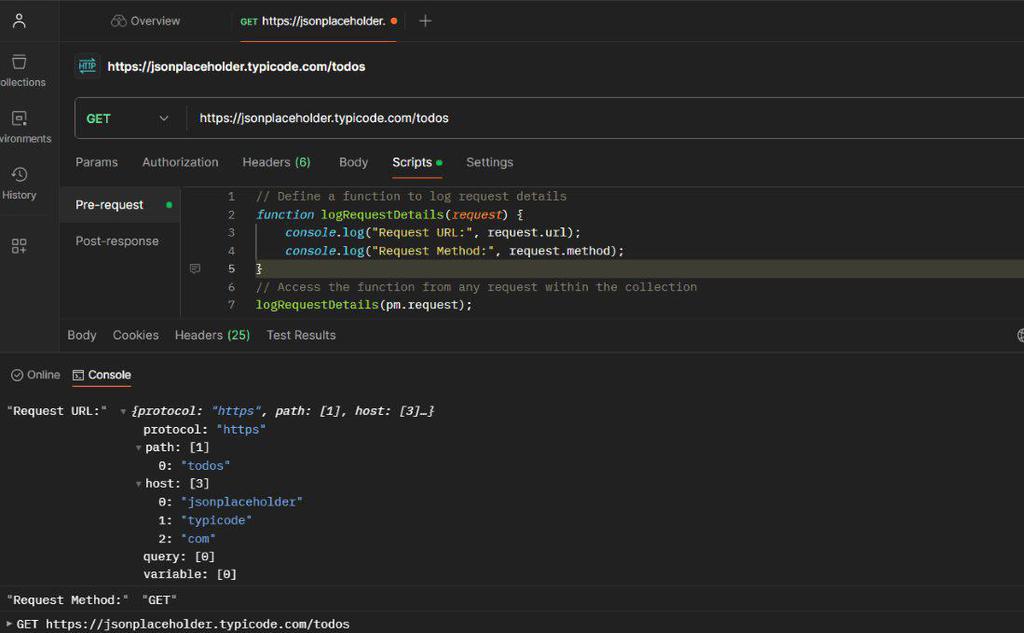Click the globe icon by response tabs

click(1020, 335)
